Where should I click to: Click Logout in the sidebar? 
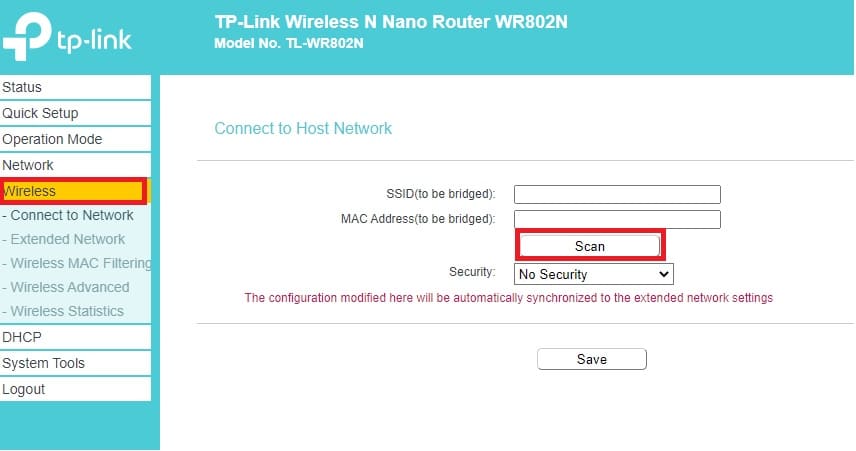pos(75,389)
